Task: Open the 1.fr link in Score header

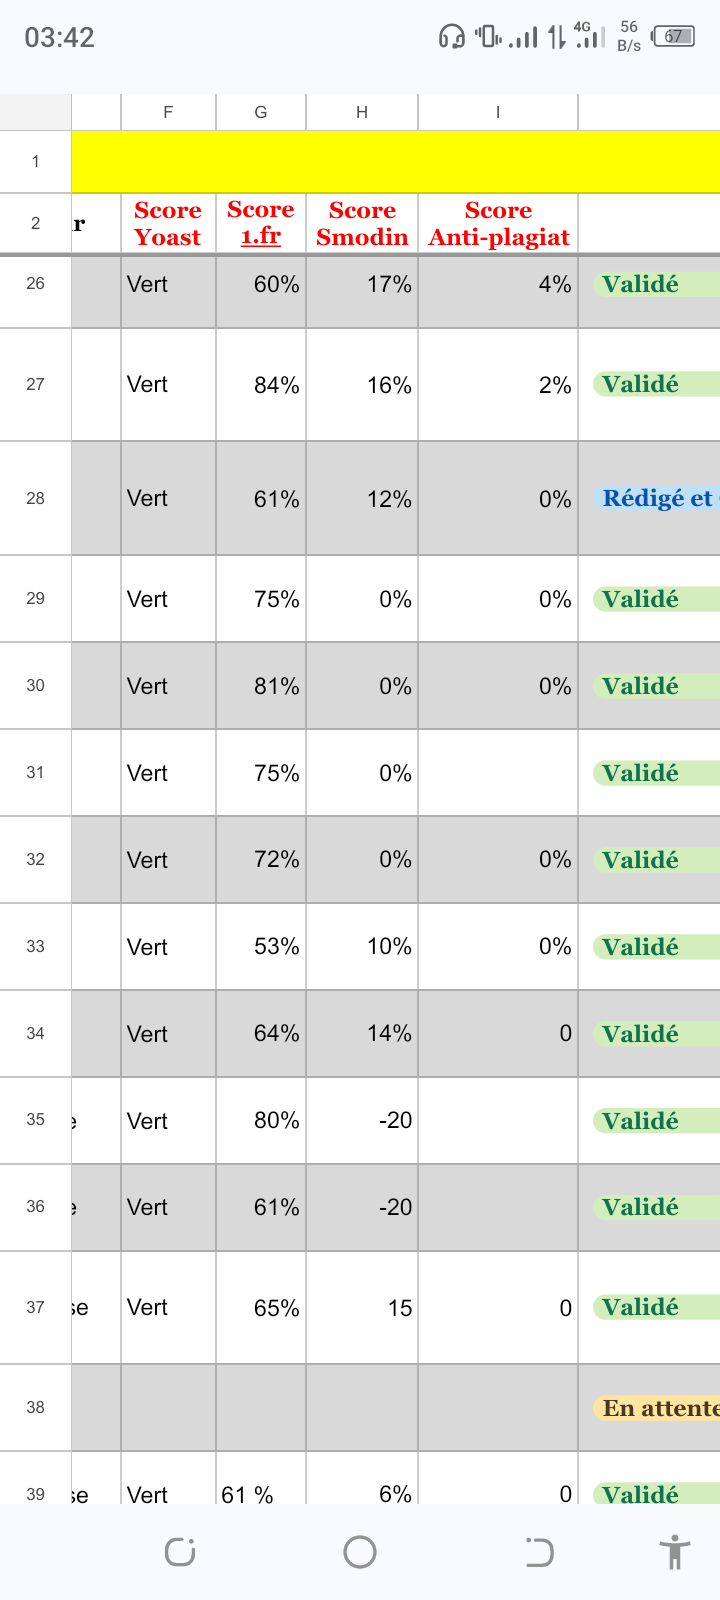Action: point(261,237)
